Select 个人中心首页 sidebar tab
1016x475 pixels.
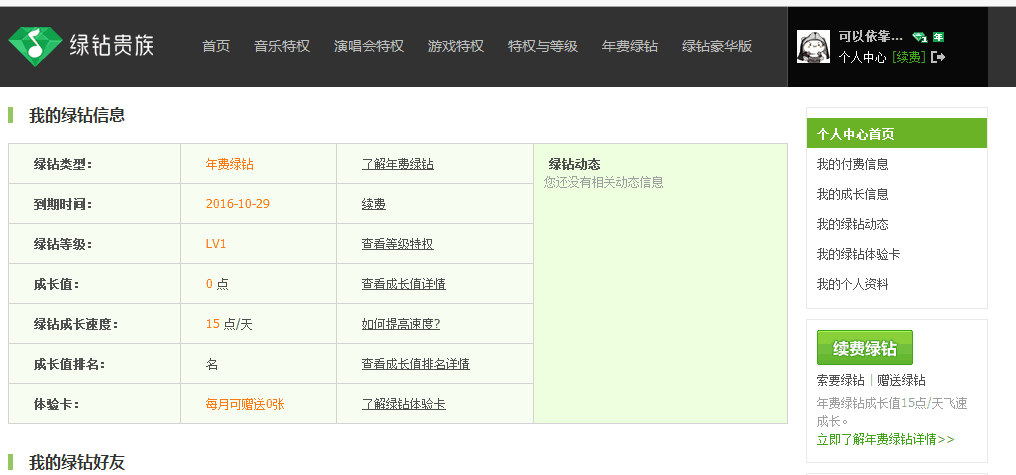[x=897, y=133]
